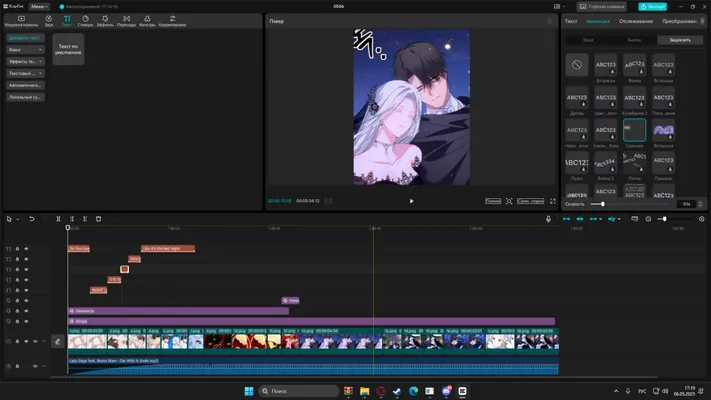The height and width of the screenshot is (400, 711).
Task: Click the delete trash icon in timeline toolbar
Action: (x=98, y=219)
